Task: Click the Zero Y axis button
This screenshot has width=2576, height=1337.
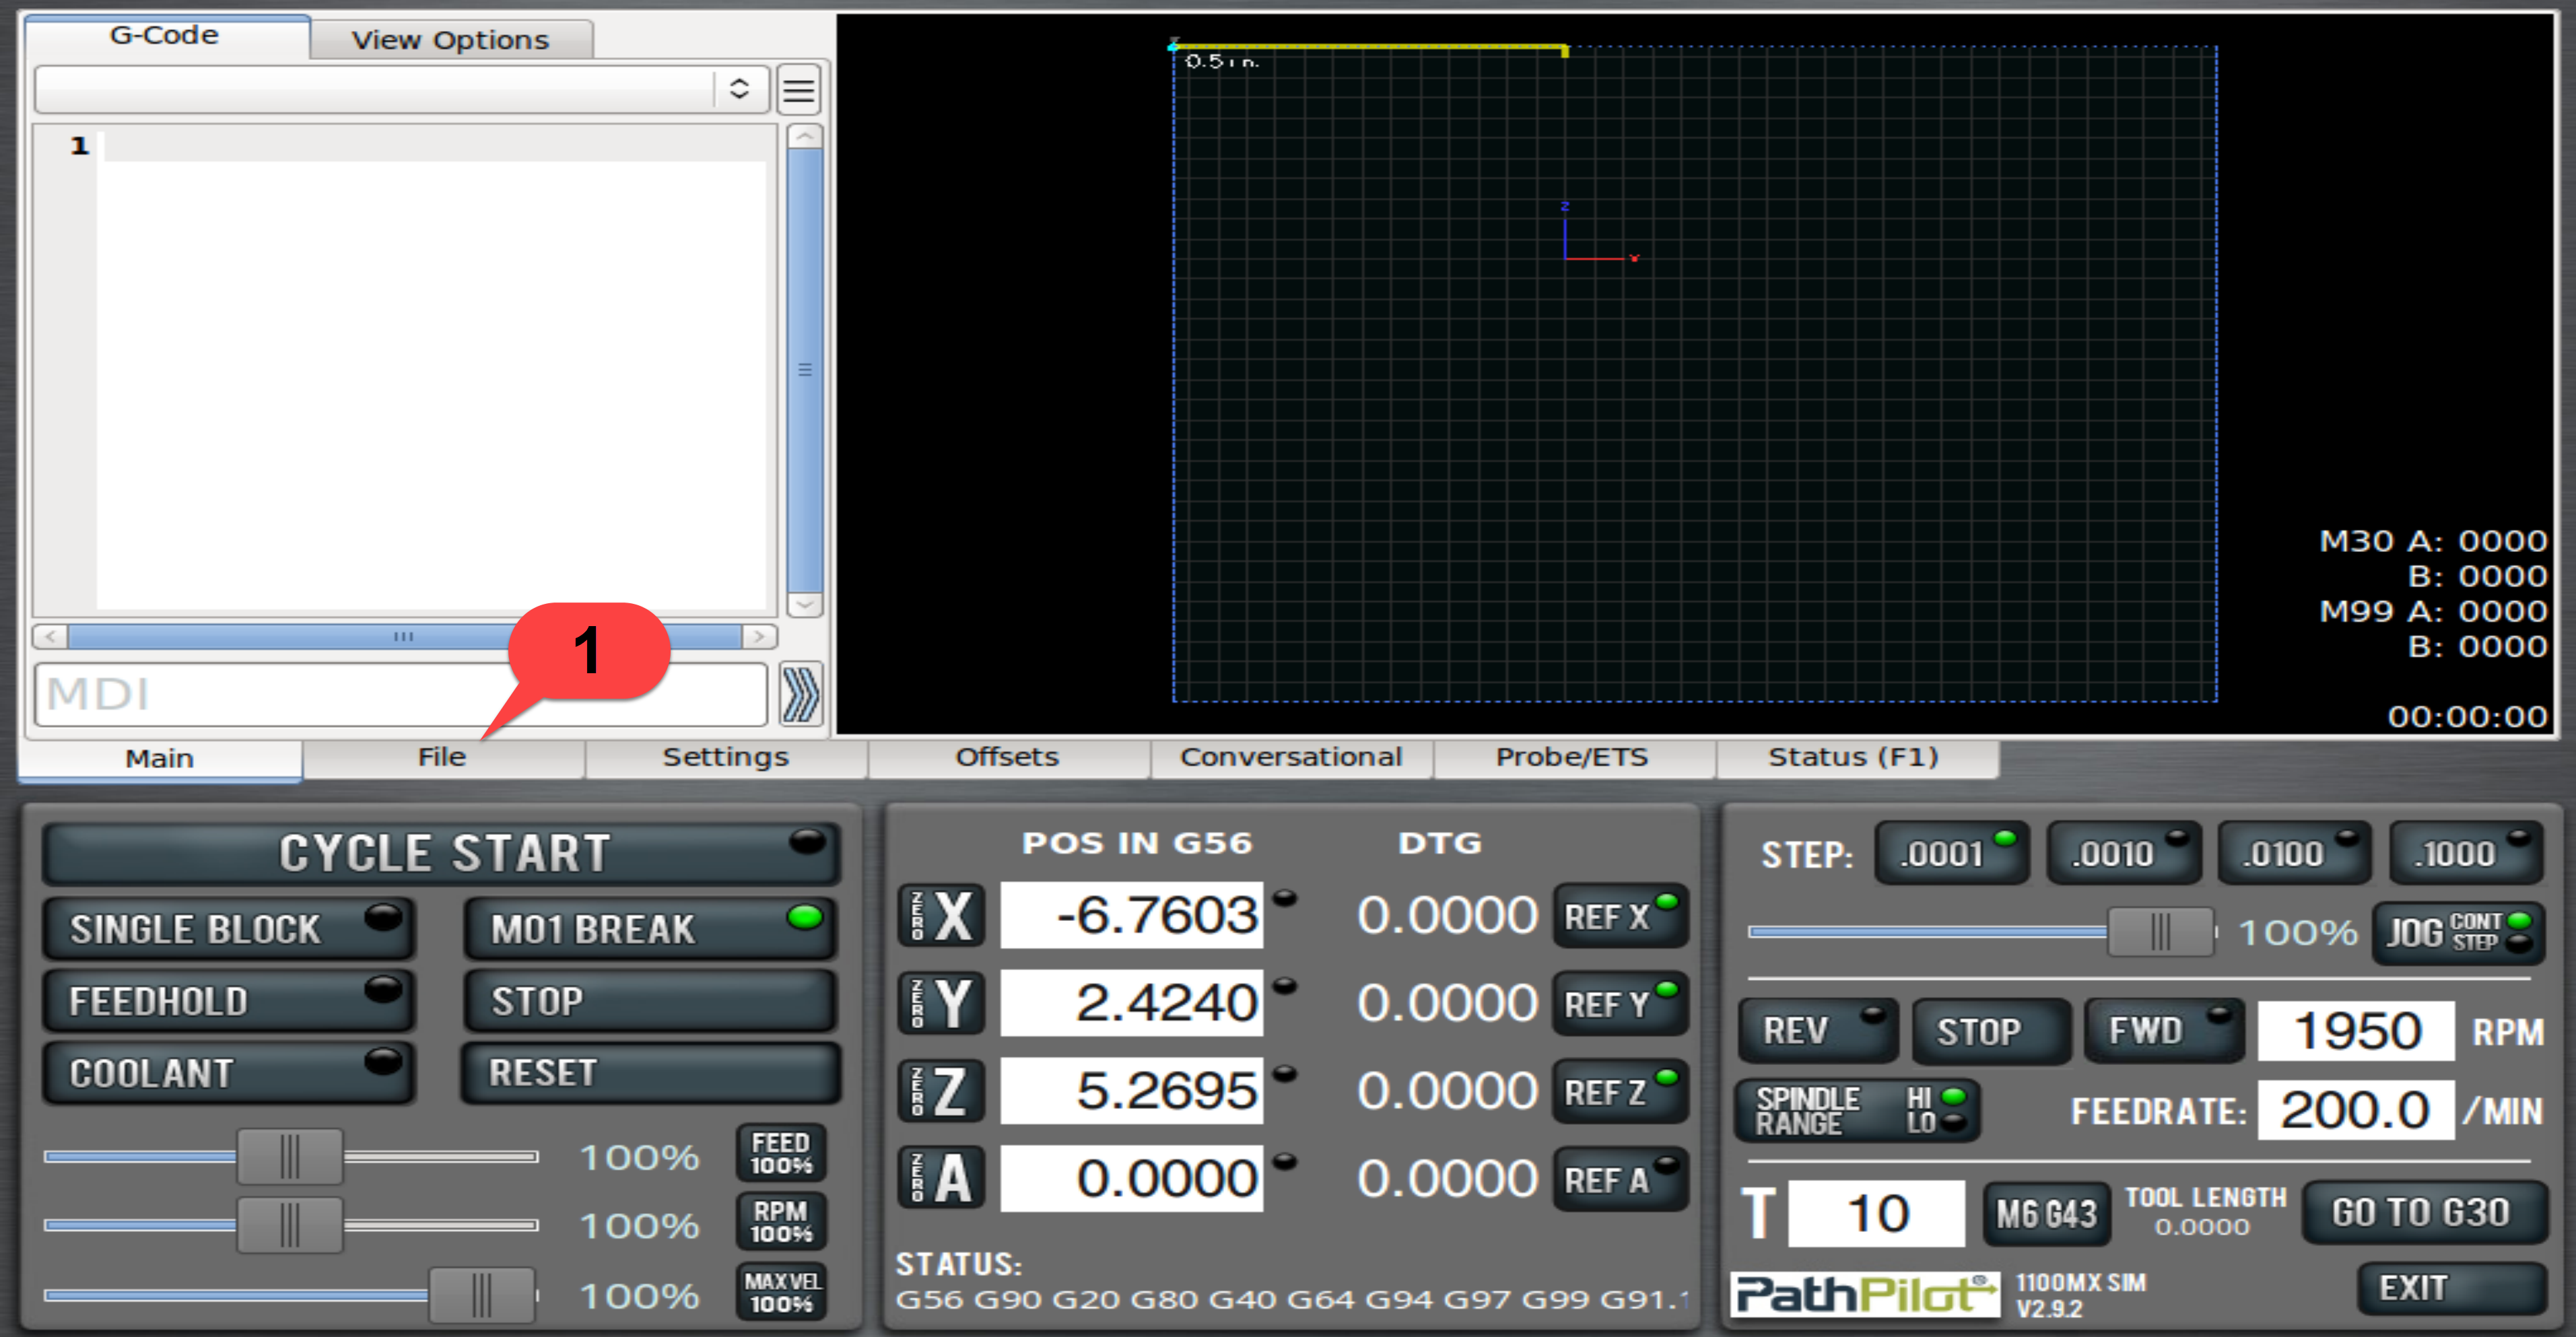Action: tap(941, 1003)
